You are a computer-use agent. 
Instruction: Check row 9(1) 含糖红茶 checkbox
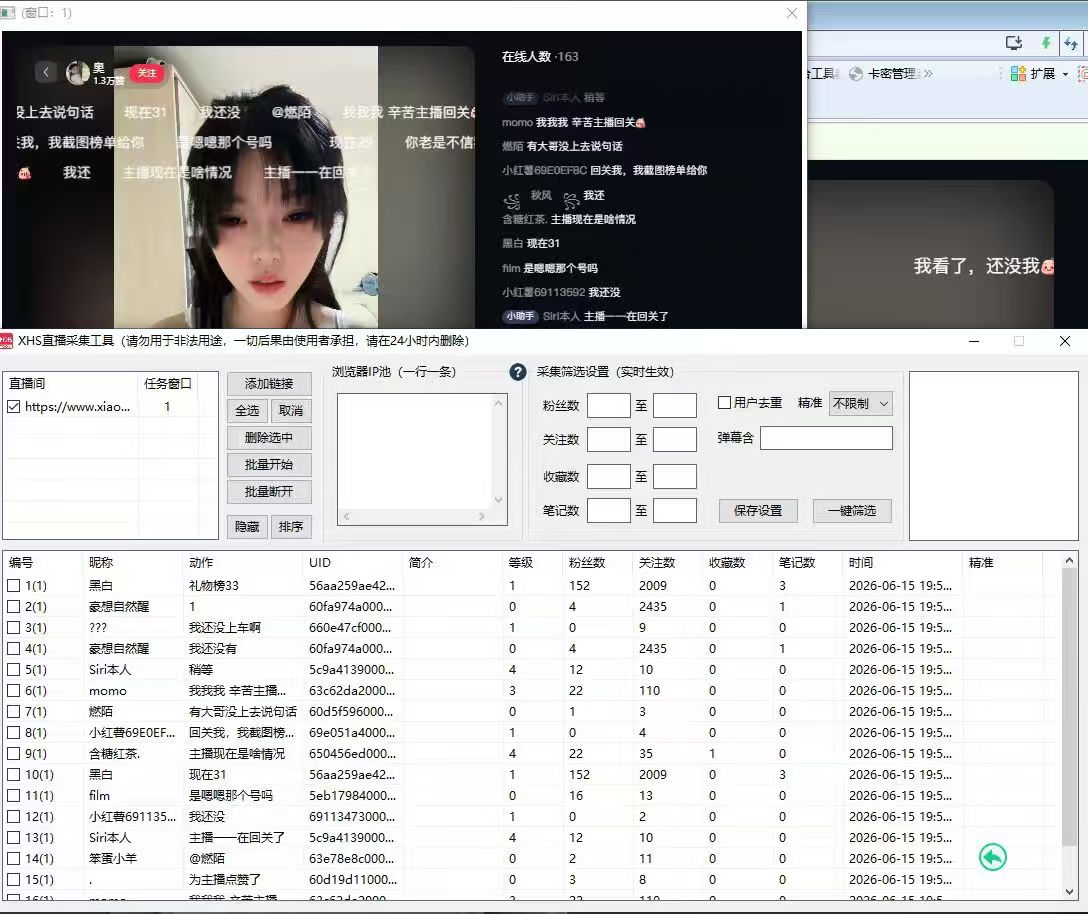click(14, 754)
